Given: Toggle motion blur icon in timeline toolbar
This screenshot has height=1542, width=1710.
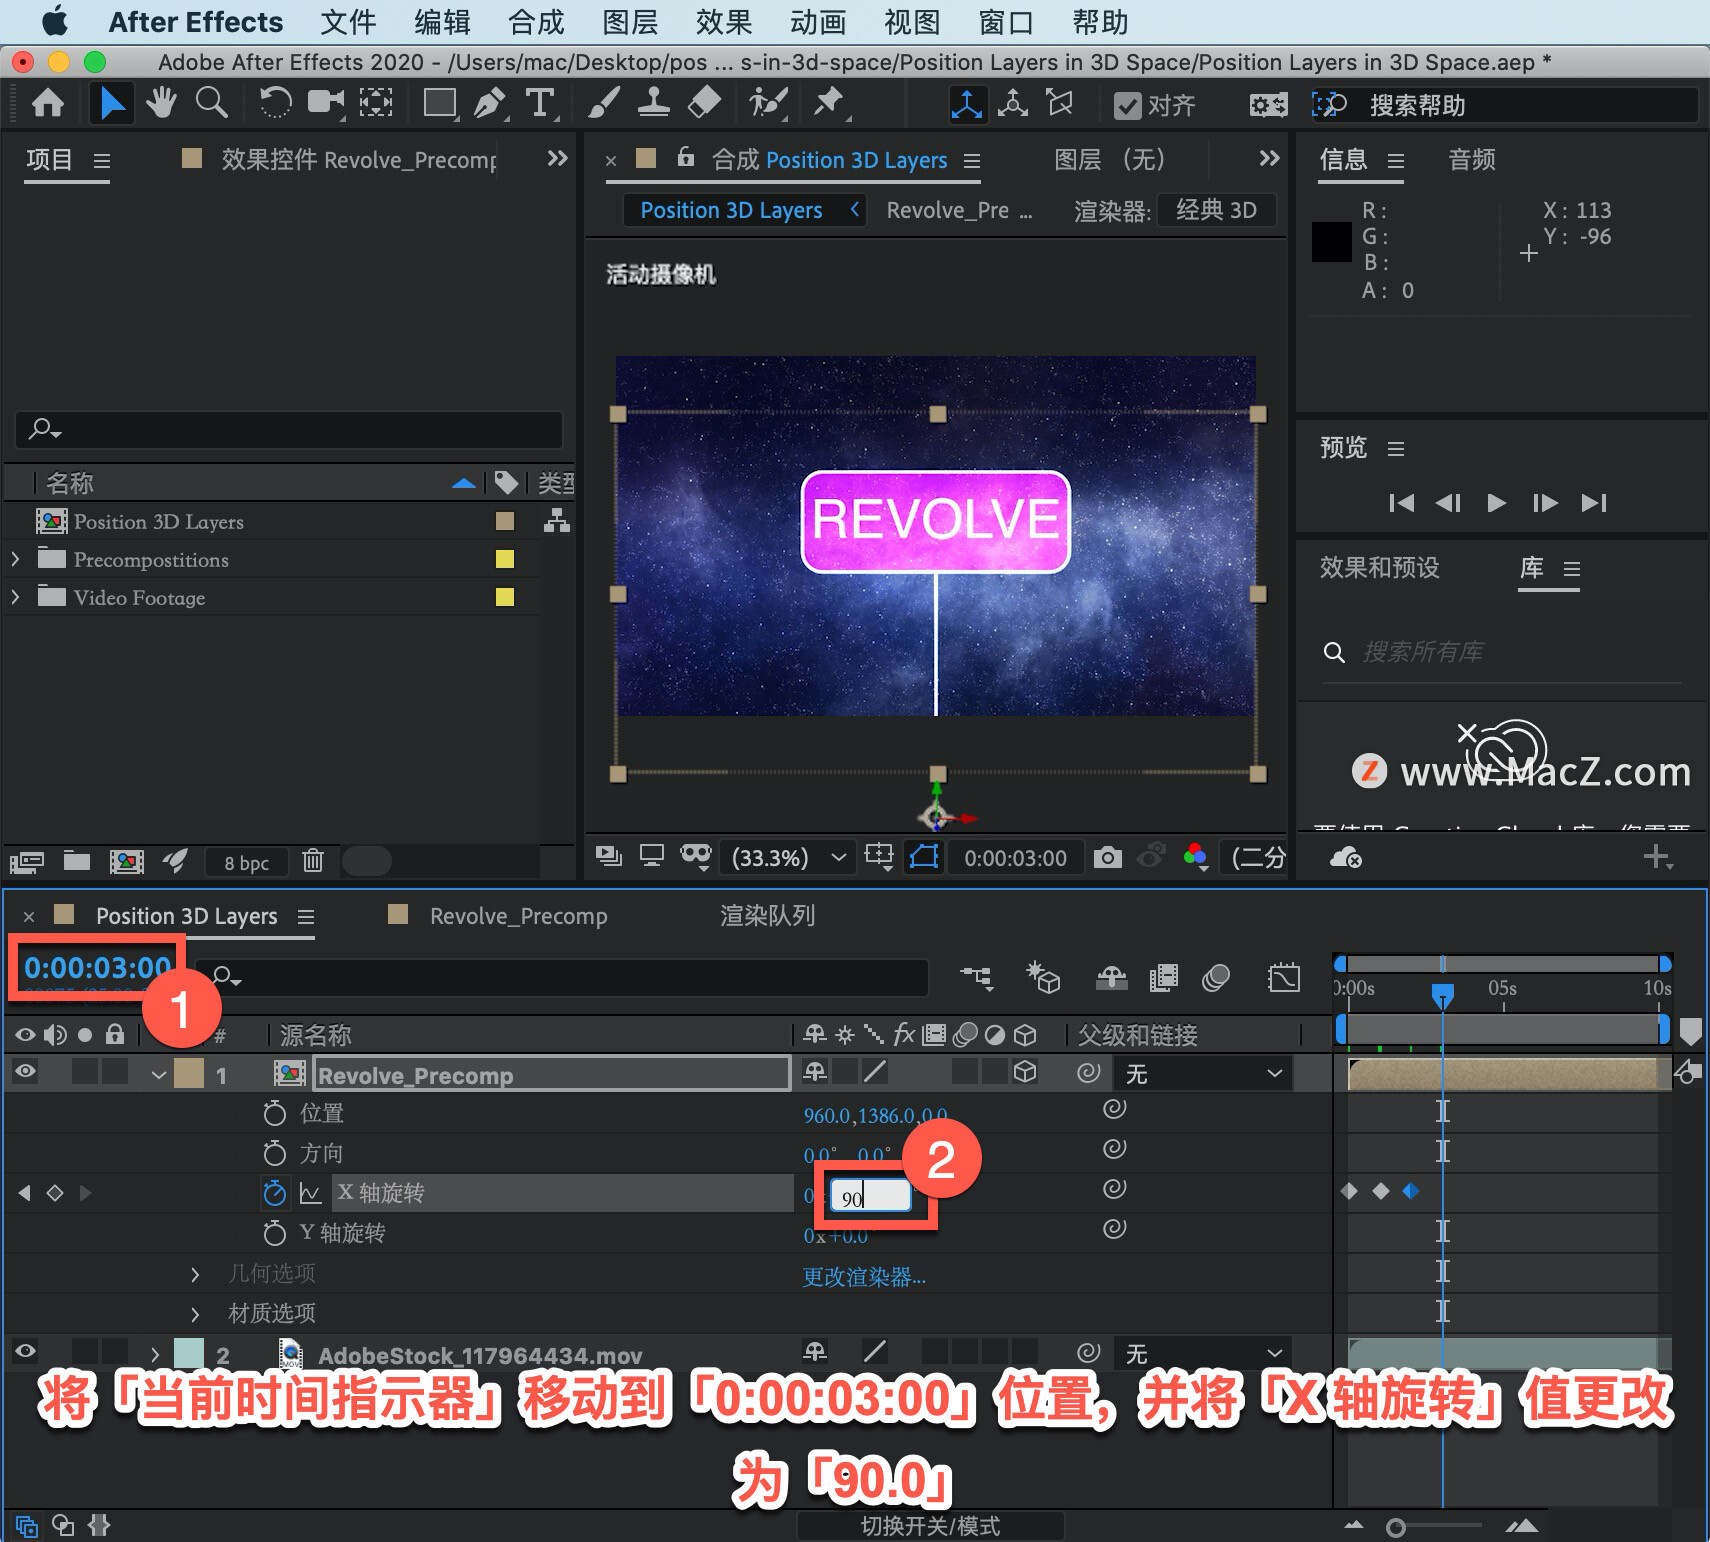Looking at the screenshot, I should 1216,978.
